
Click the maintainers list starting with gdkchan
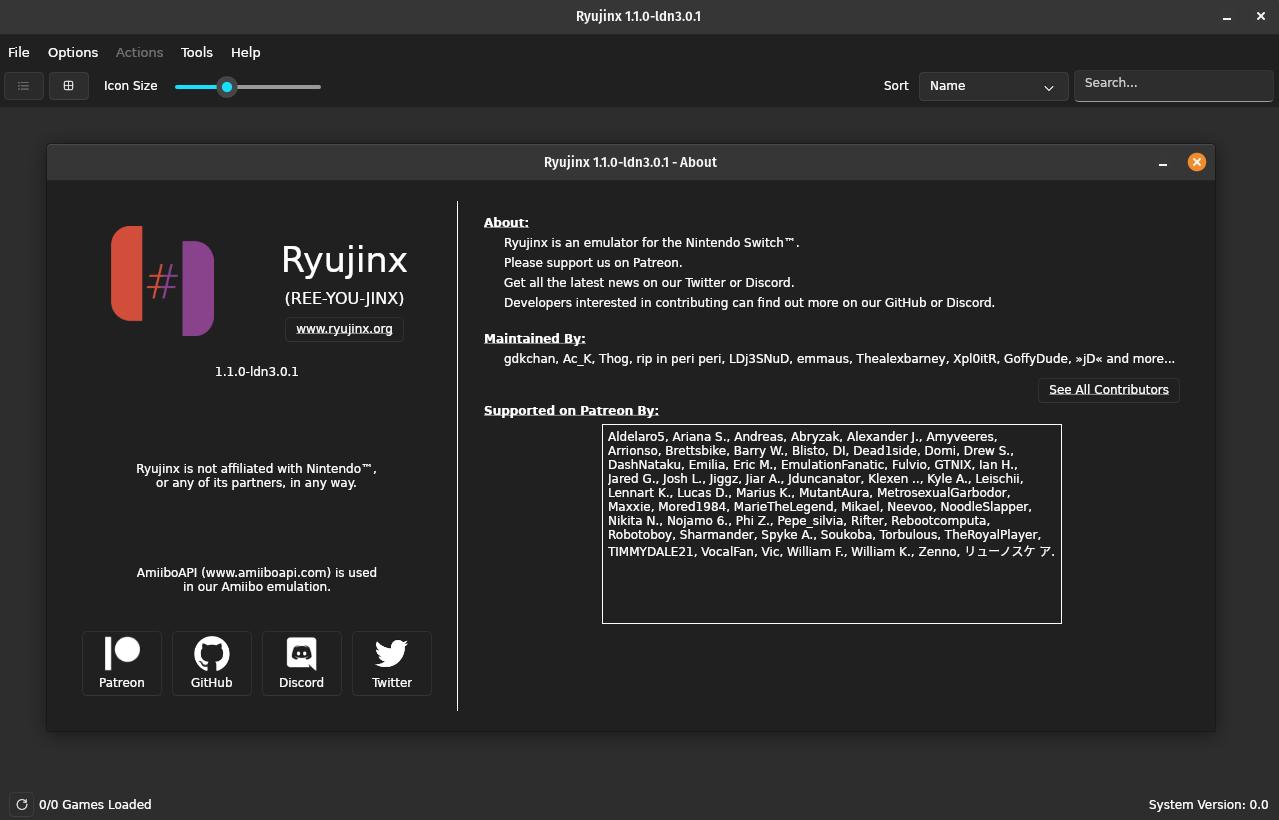pyautogui.click(x=839, y=359)
